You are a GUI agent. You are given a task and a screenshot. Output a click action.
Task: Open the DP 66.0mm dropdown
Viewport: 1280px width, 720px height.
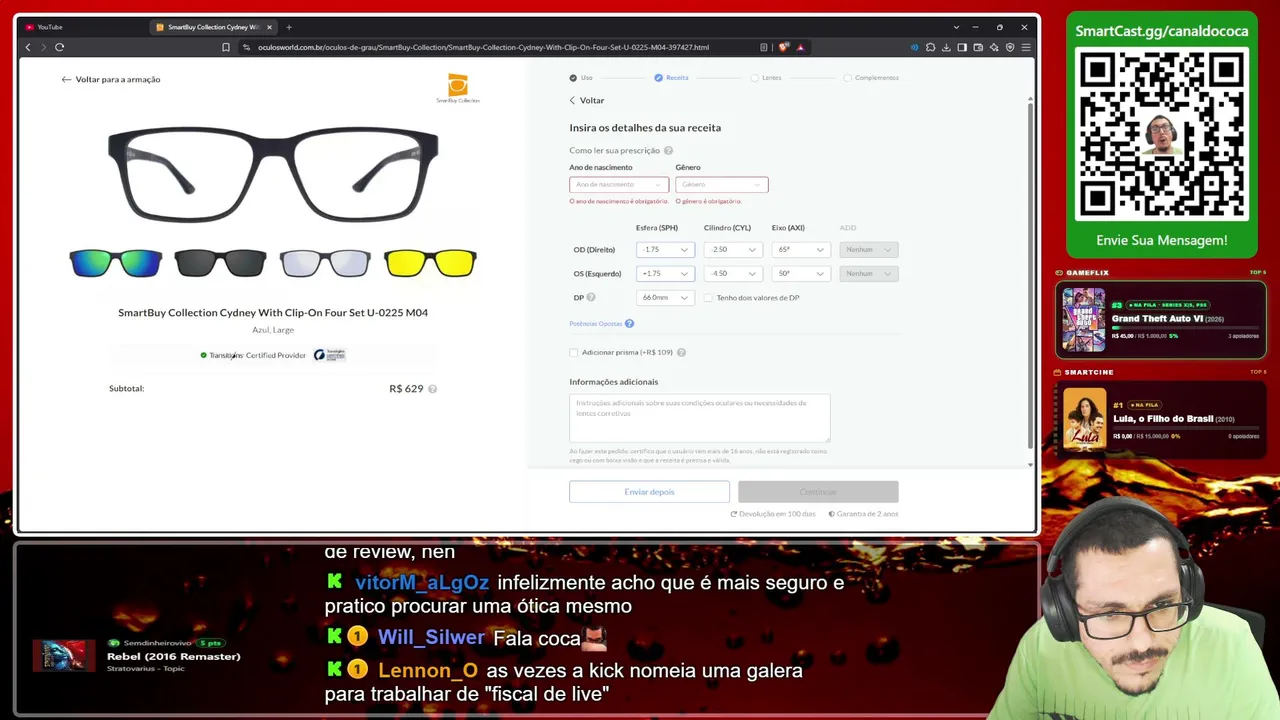(x=666, y=298)
